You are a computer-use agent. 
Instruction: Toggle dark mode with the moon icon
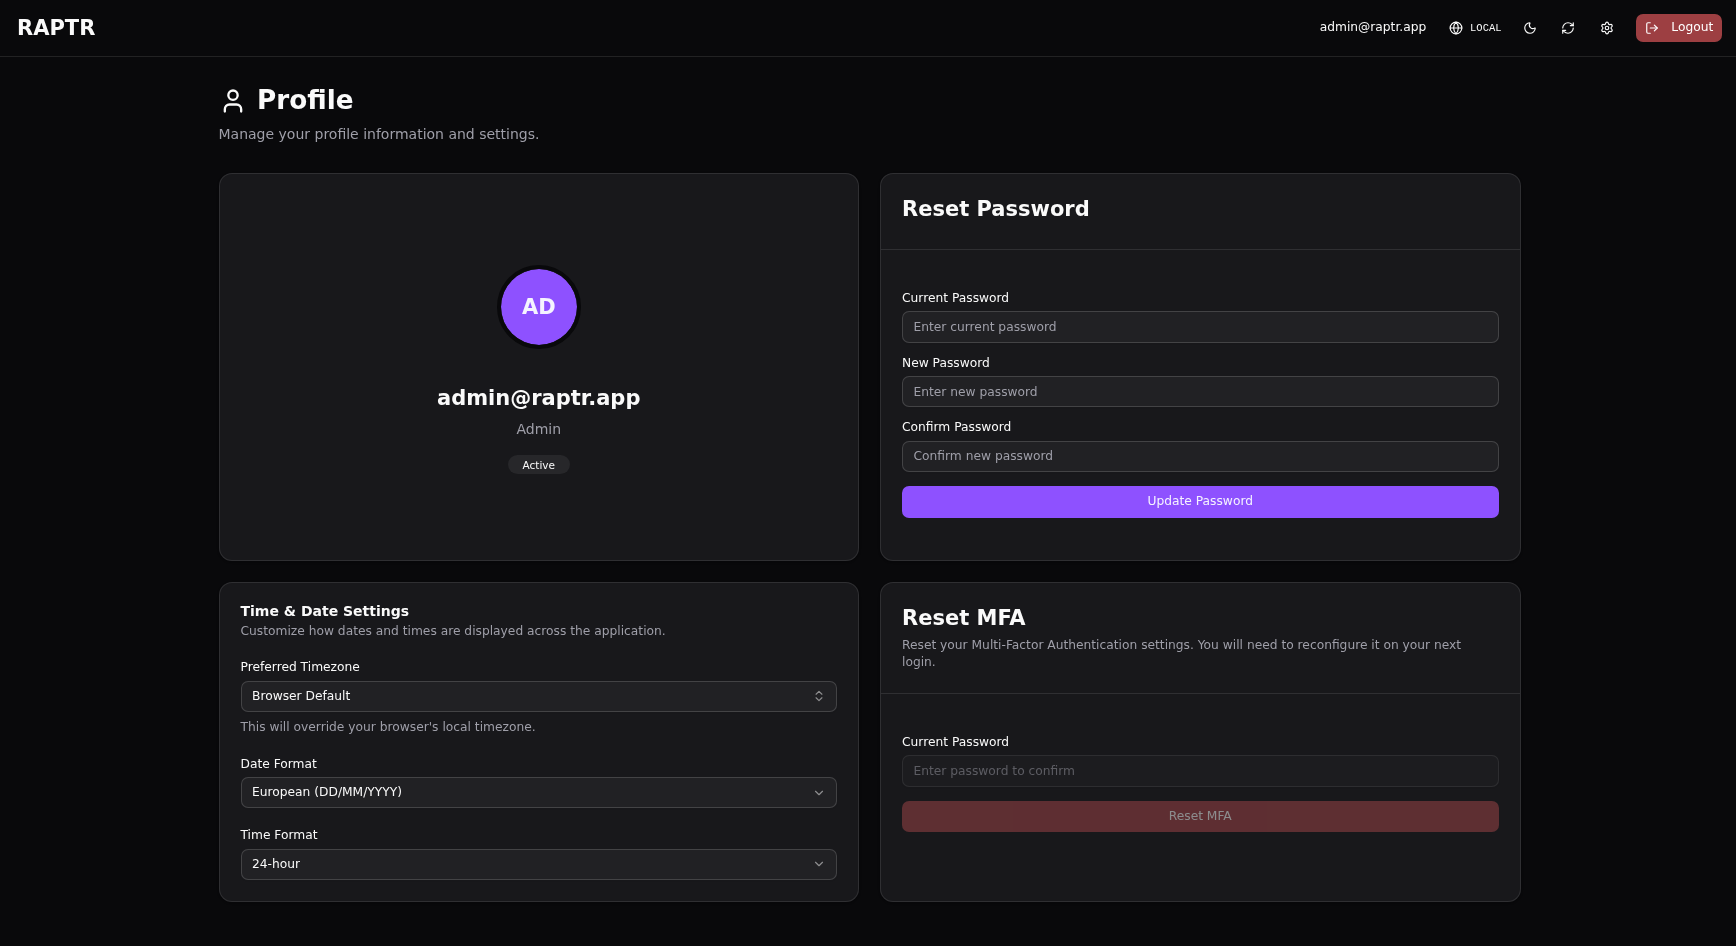[x=1529, y=27]
